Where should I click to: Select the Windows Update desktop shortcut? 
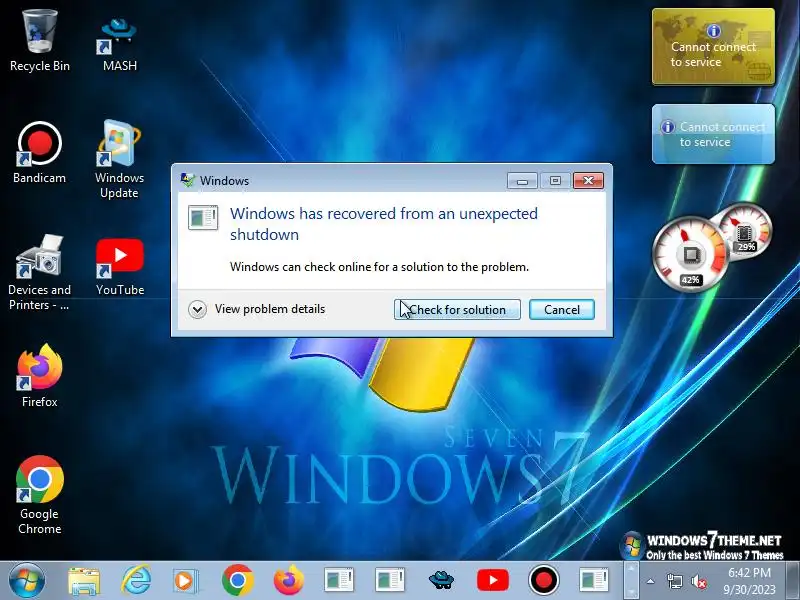[x=119, y=158]
